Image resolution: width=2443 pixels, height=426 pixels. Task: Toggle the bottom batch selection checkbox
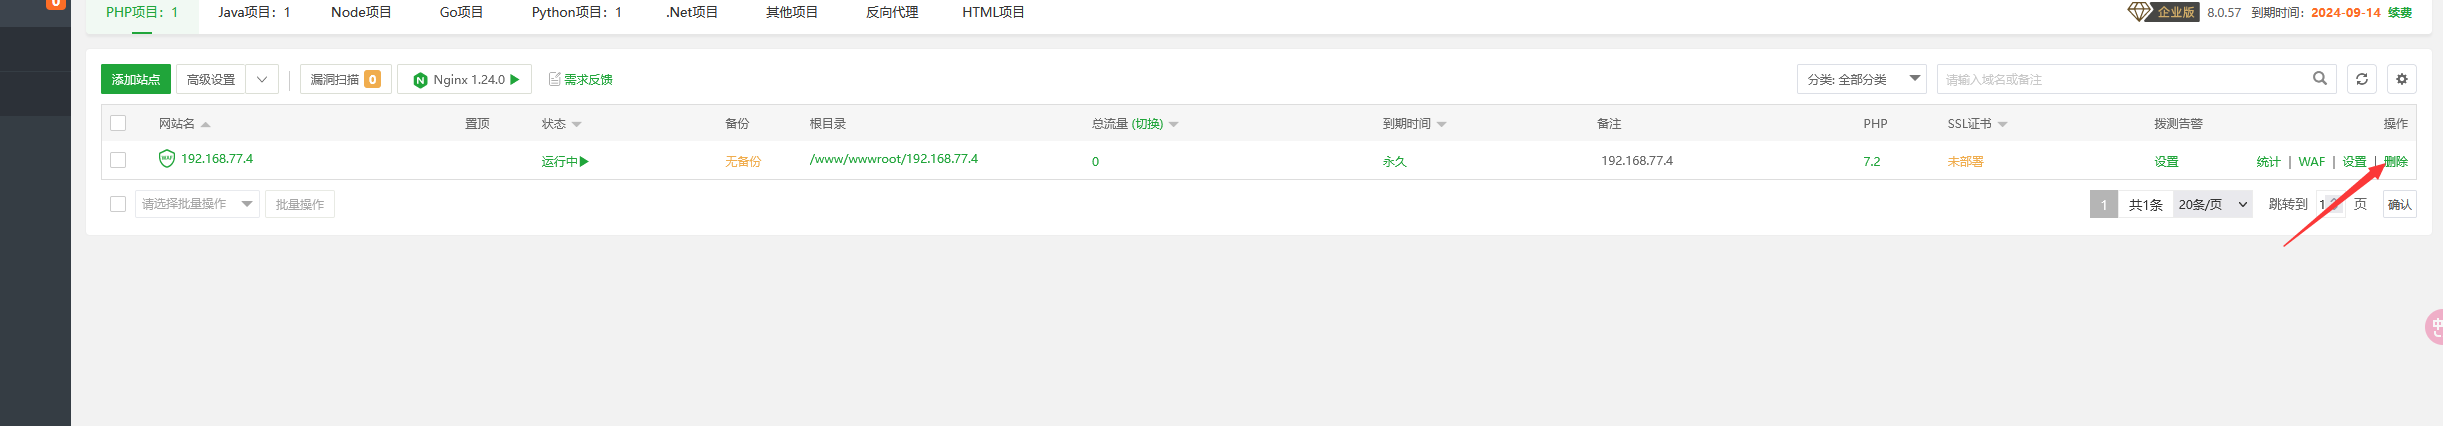pyautogui.click(x=118, y=204)
